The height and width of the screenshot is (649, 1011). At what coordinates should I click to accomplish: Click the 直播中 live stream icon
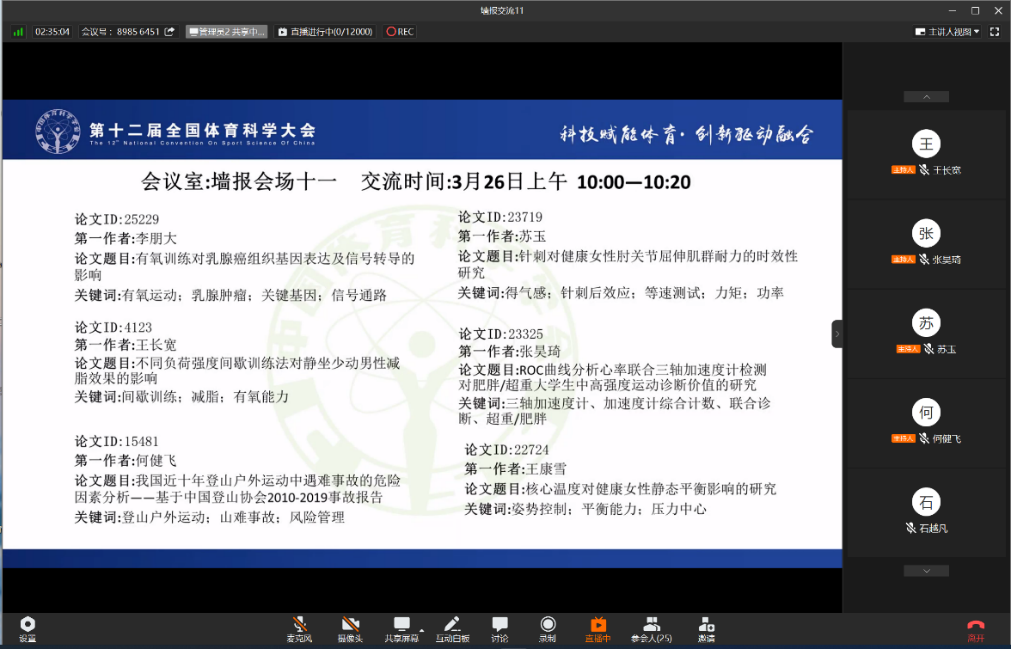(598, 628)
